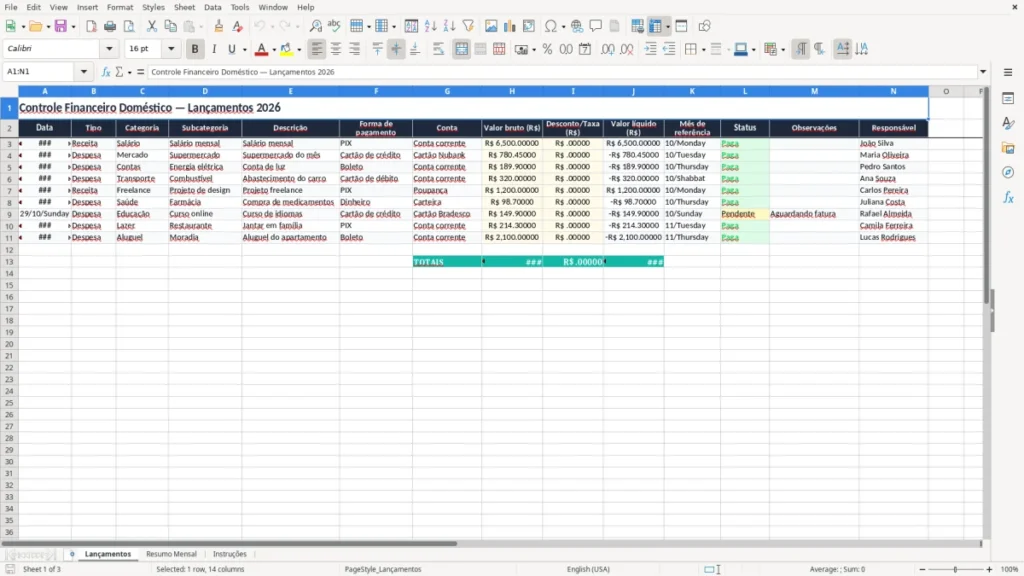Viewport: 1024px width, 576px height.
Task: Open Conditional Formatting dropdown arrow
Action: [783, 49]
